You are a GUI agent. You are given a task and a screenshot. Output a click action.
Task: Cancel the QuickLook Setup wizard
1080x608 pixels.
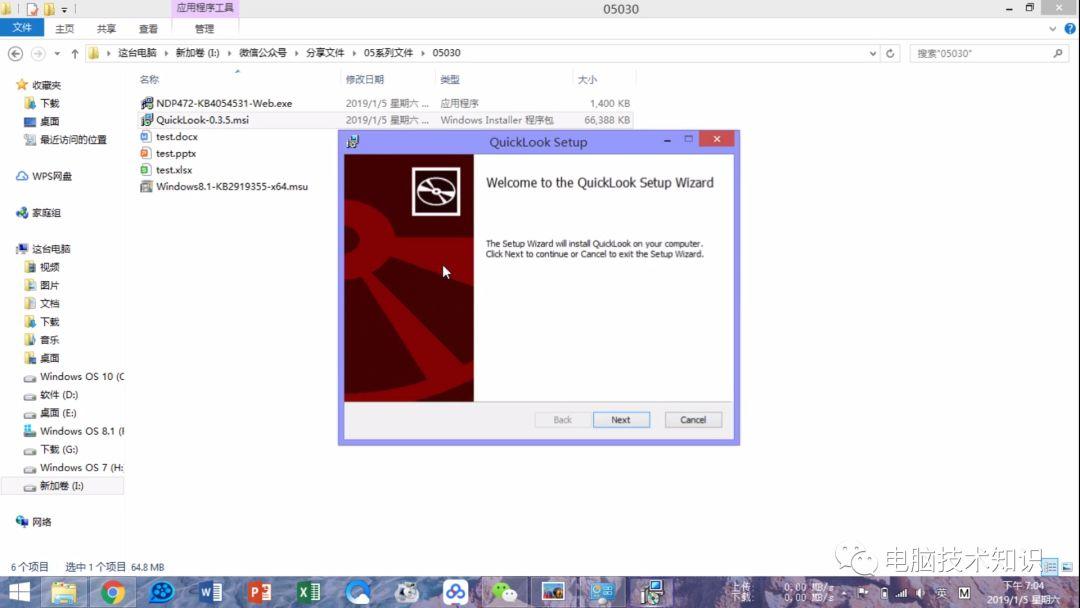693,419
